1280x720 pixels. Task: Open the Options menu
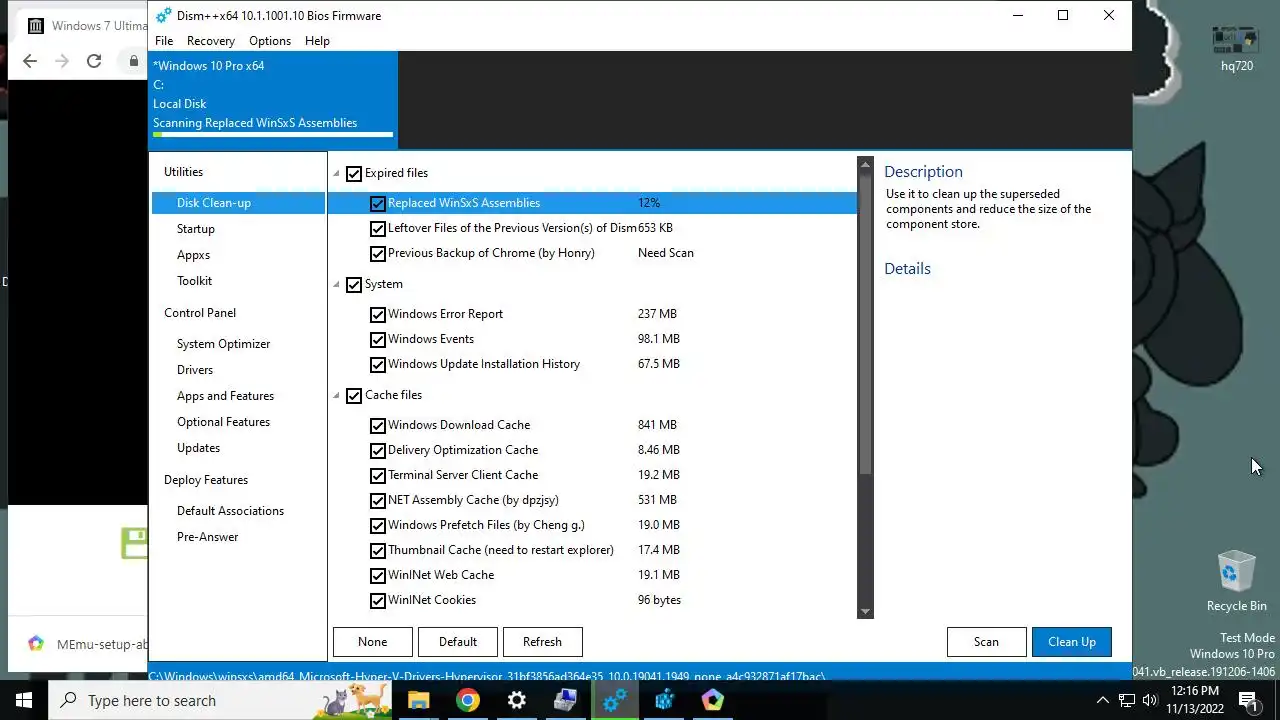point(270,41)
